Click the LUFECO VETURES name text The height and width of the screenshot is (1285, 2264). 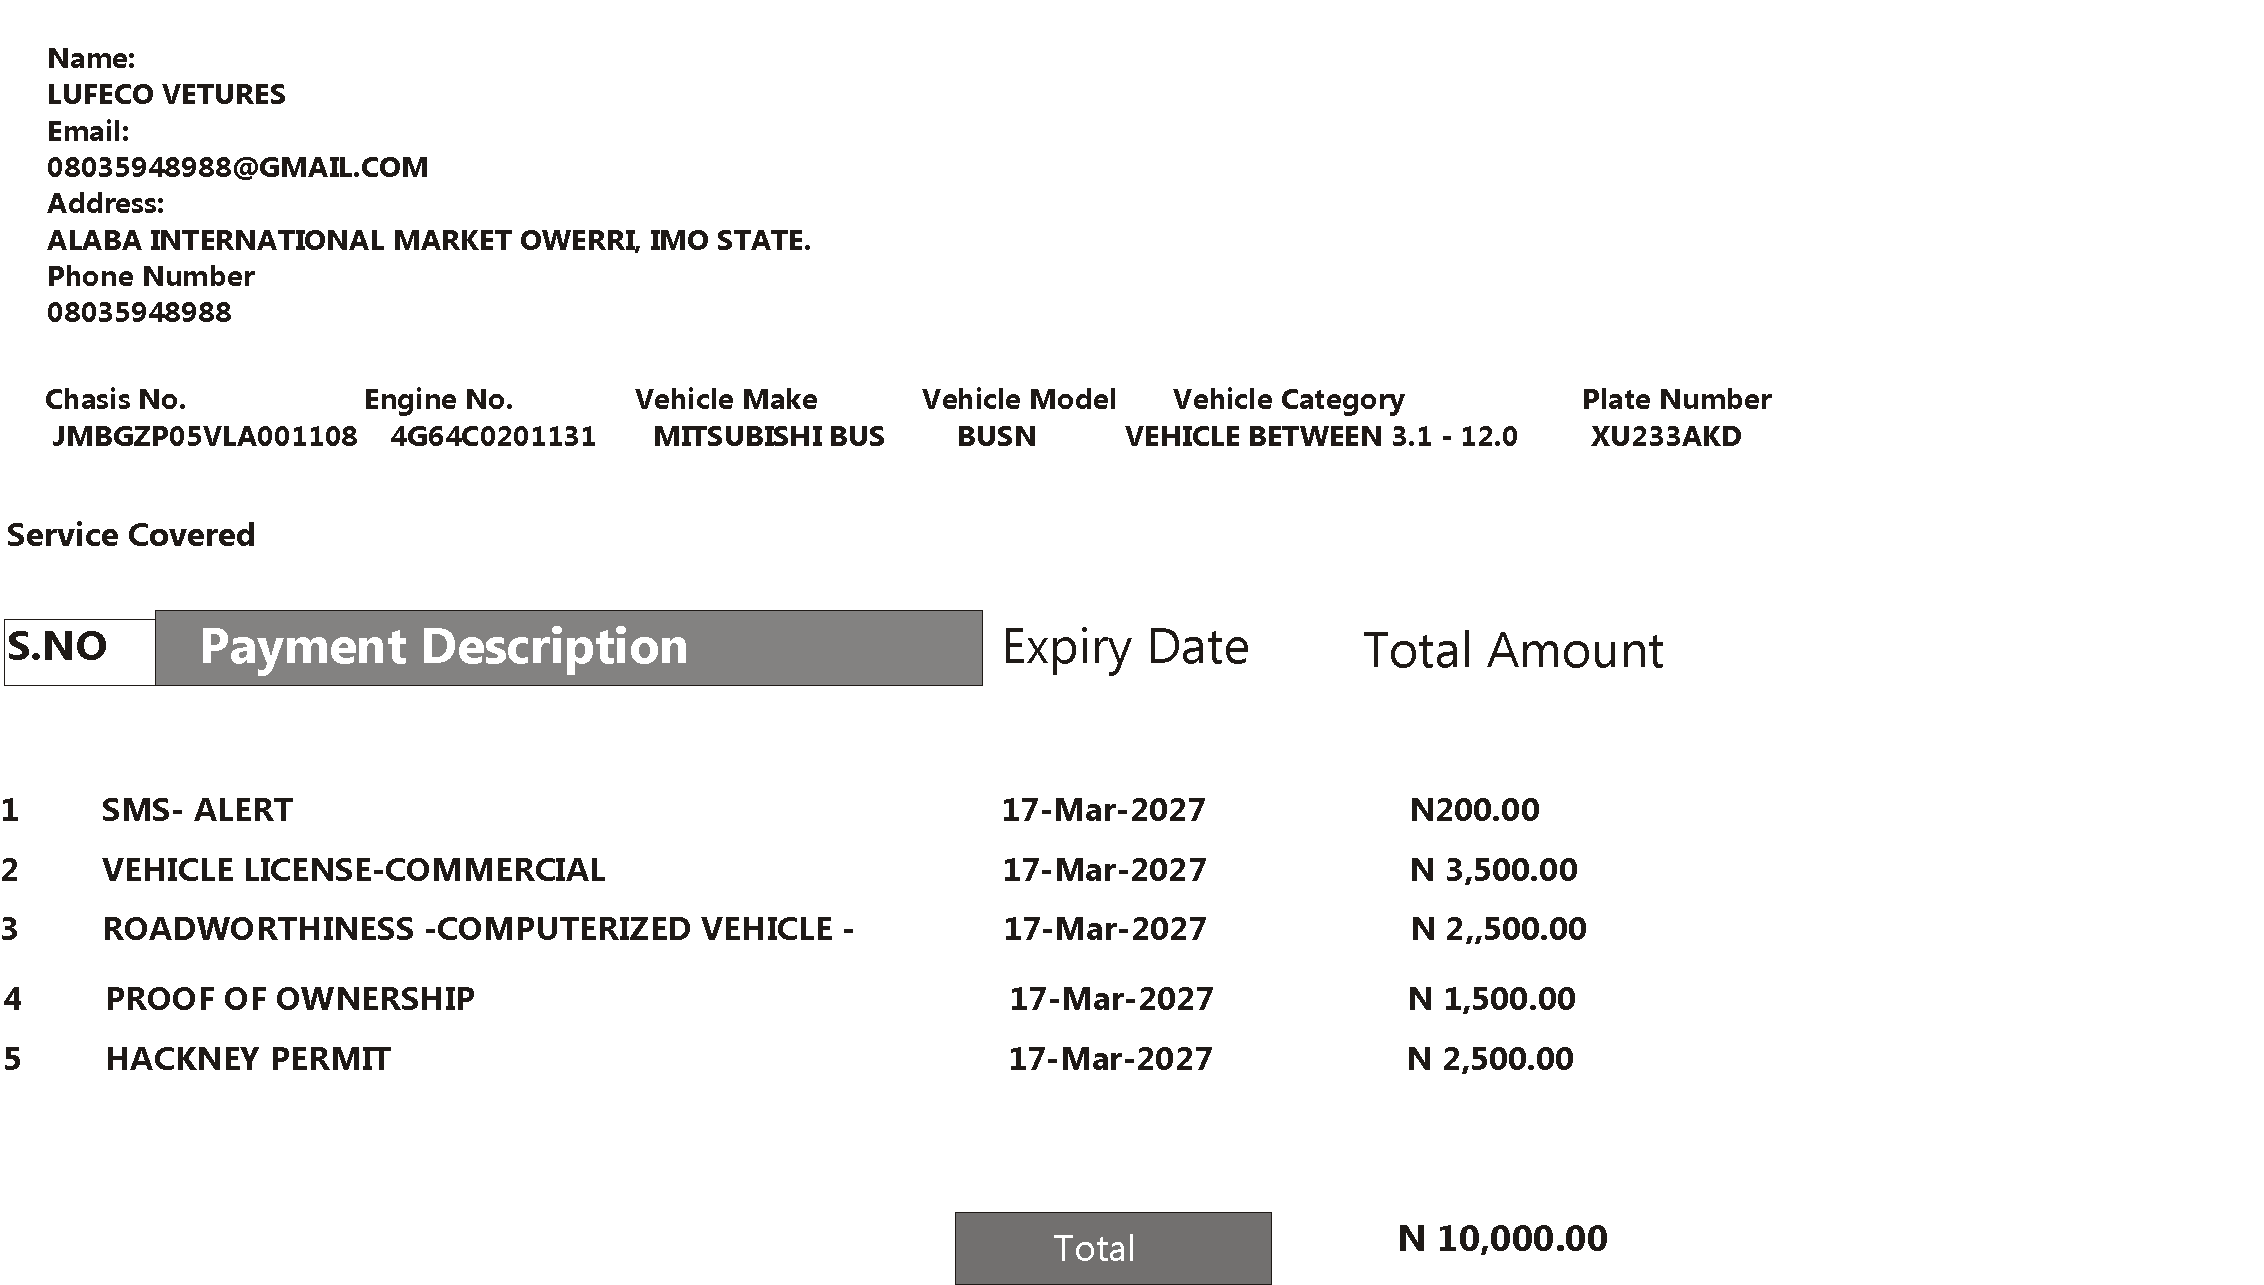click(166, 94)
